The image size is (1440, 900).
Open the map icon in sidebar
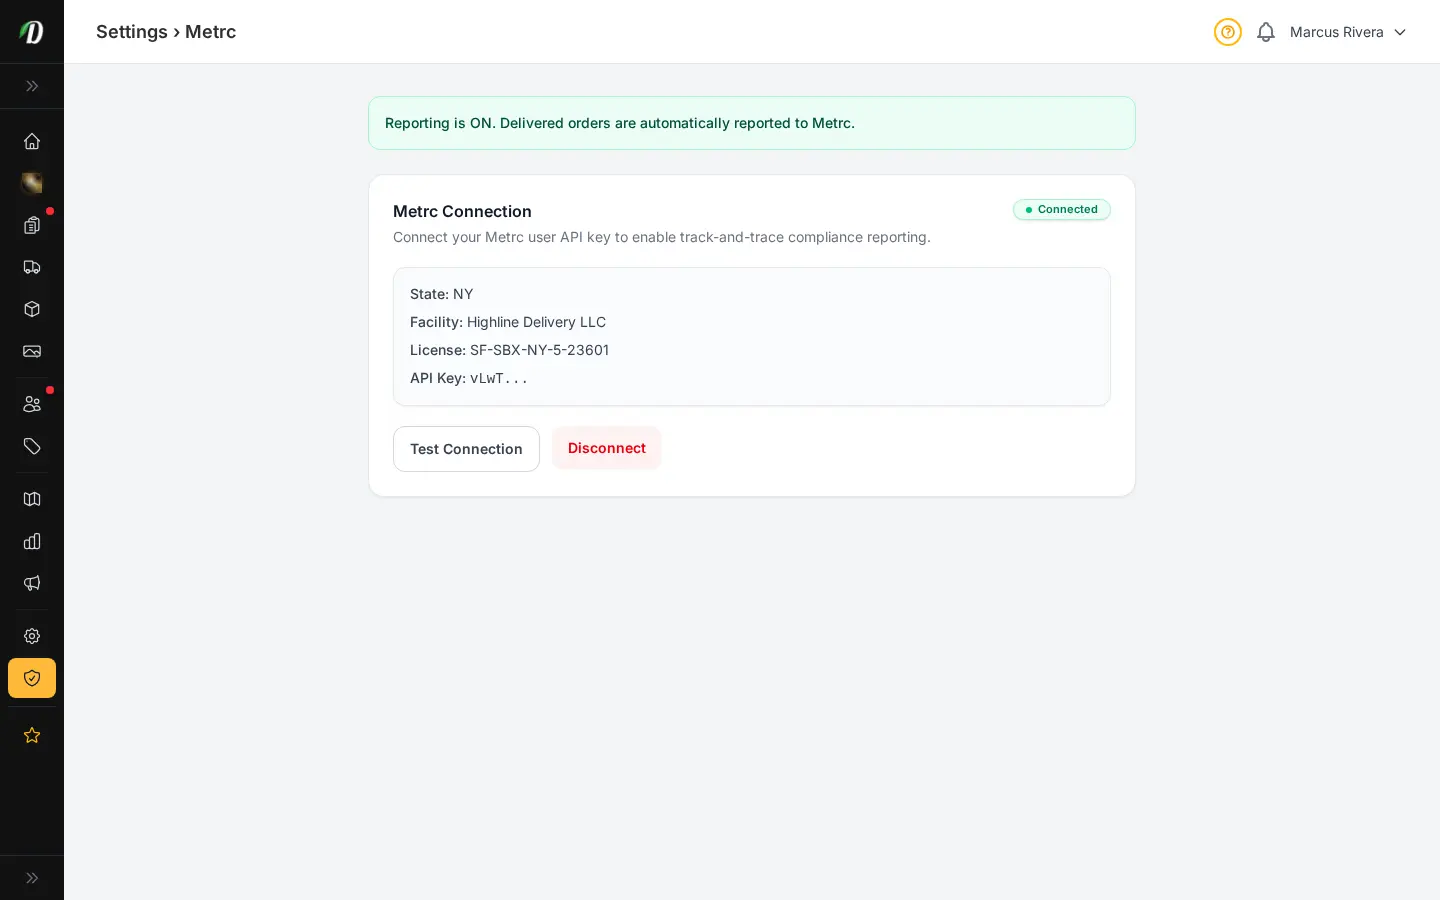coord(32,499)
